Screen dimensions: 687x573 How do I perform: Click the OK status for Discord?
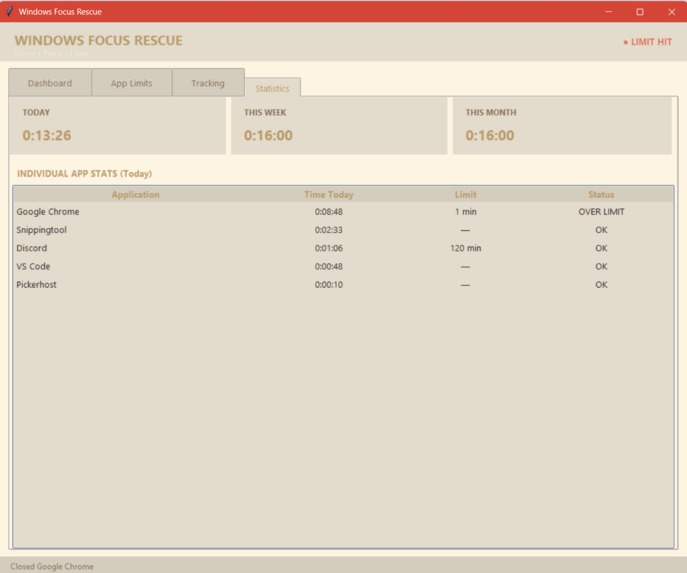[601, 248]
